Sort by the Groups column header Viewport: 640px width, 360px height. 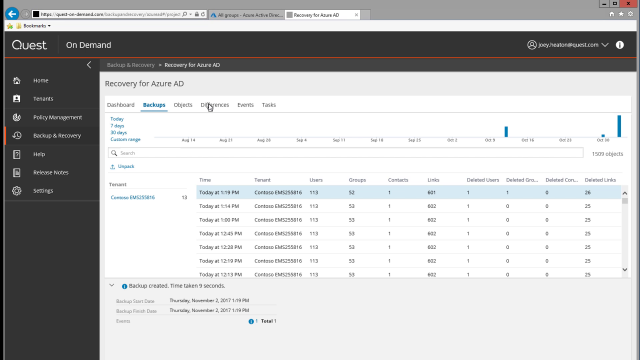(x=357, y=180)
